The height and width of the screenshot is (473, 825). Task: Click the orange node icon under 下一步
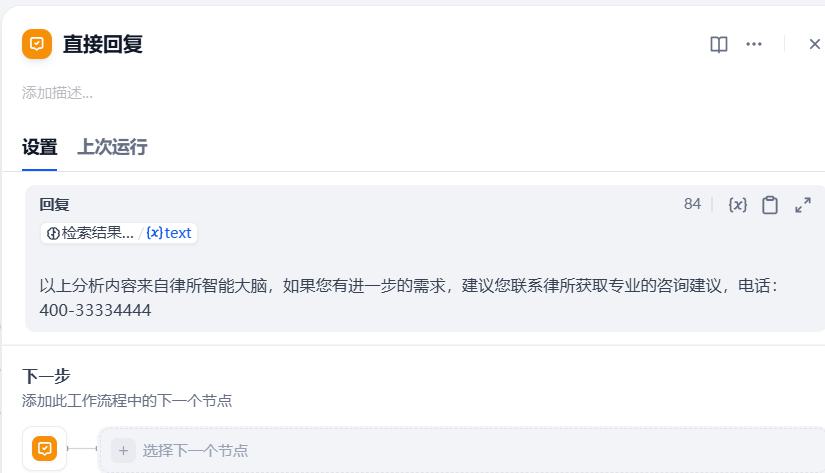coord(45,449)
